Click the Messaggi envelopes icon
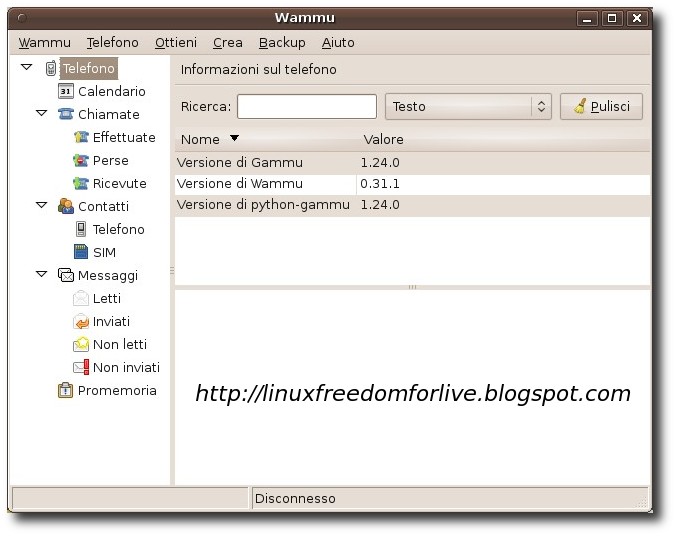Viewport: 676px width, 536px height. pos(66,275)
